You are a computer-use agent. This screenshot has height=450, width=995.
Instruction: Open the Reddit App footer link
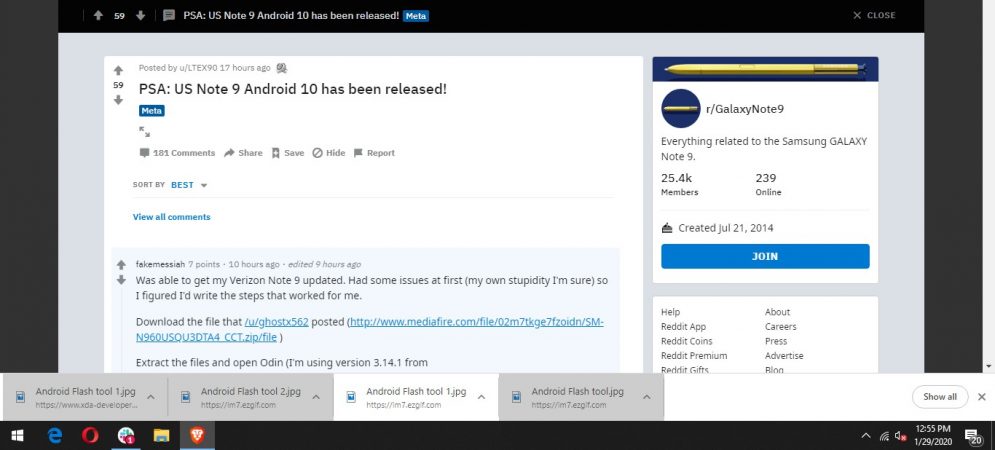click(683, 326)
